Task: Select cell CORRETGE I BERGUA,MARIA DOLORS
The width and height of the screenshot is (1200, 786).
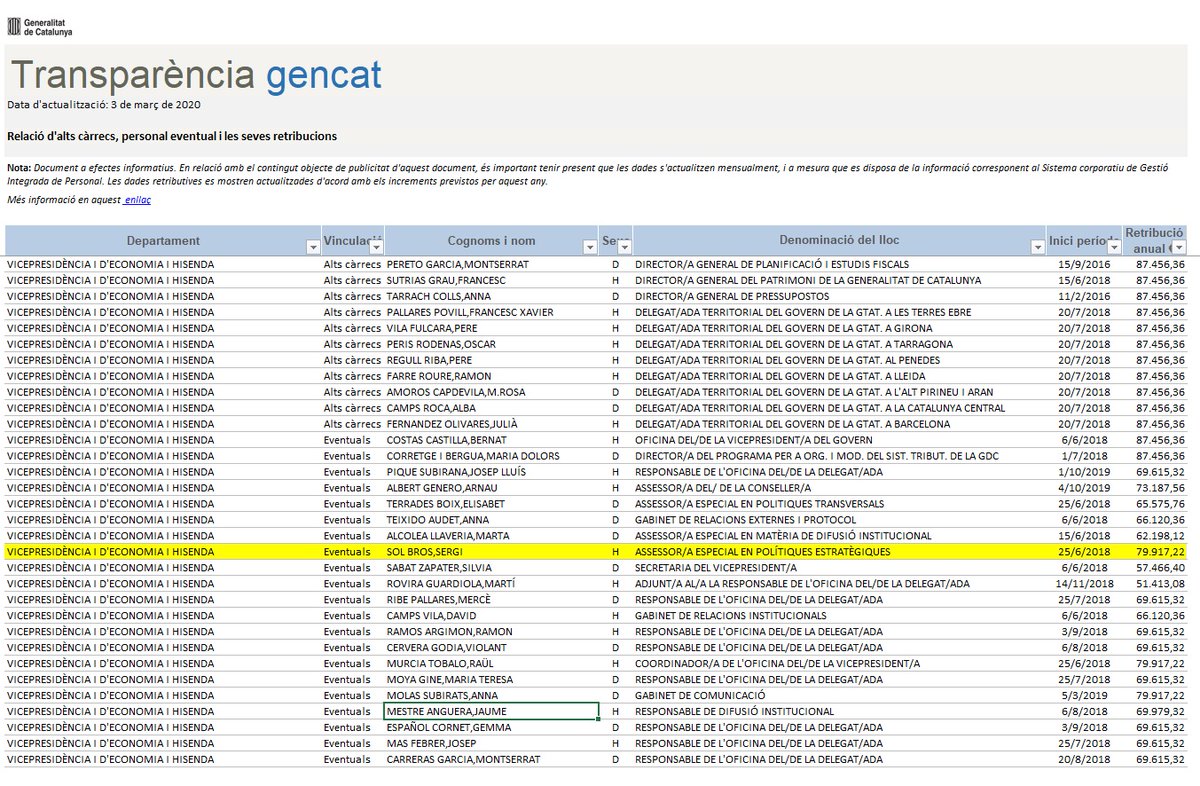Action: click(492, 456)
